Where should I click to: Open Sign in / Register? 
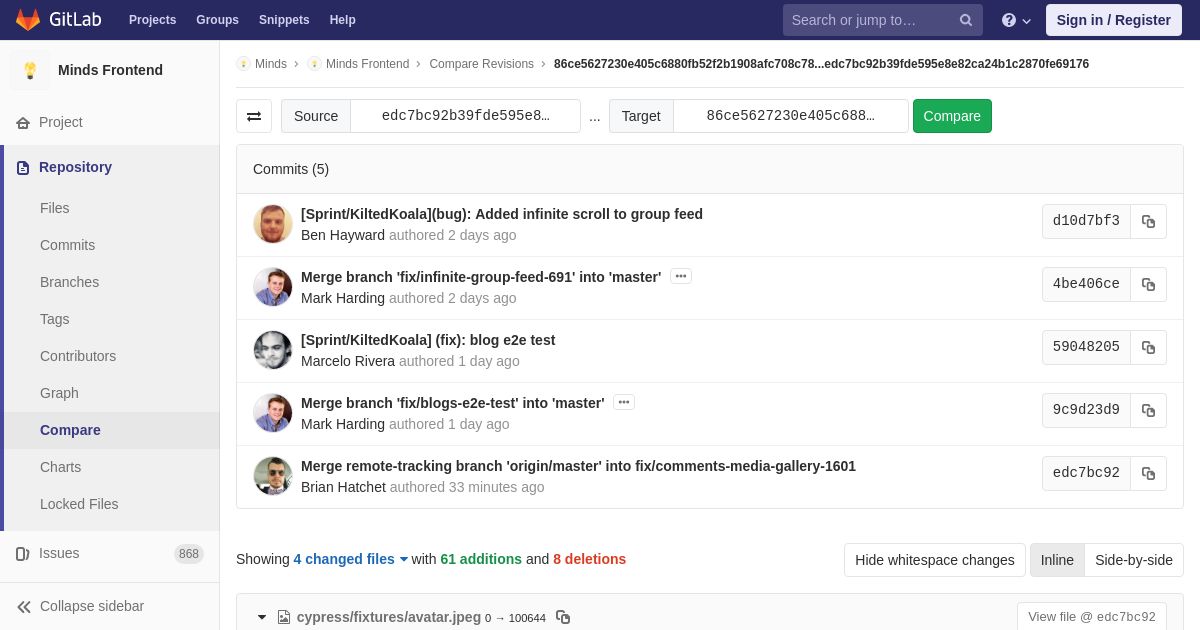[1113, 20]
